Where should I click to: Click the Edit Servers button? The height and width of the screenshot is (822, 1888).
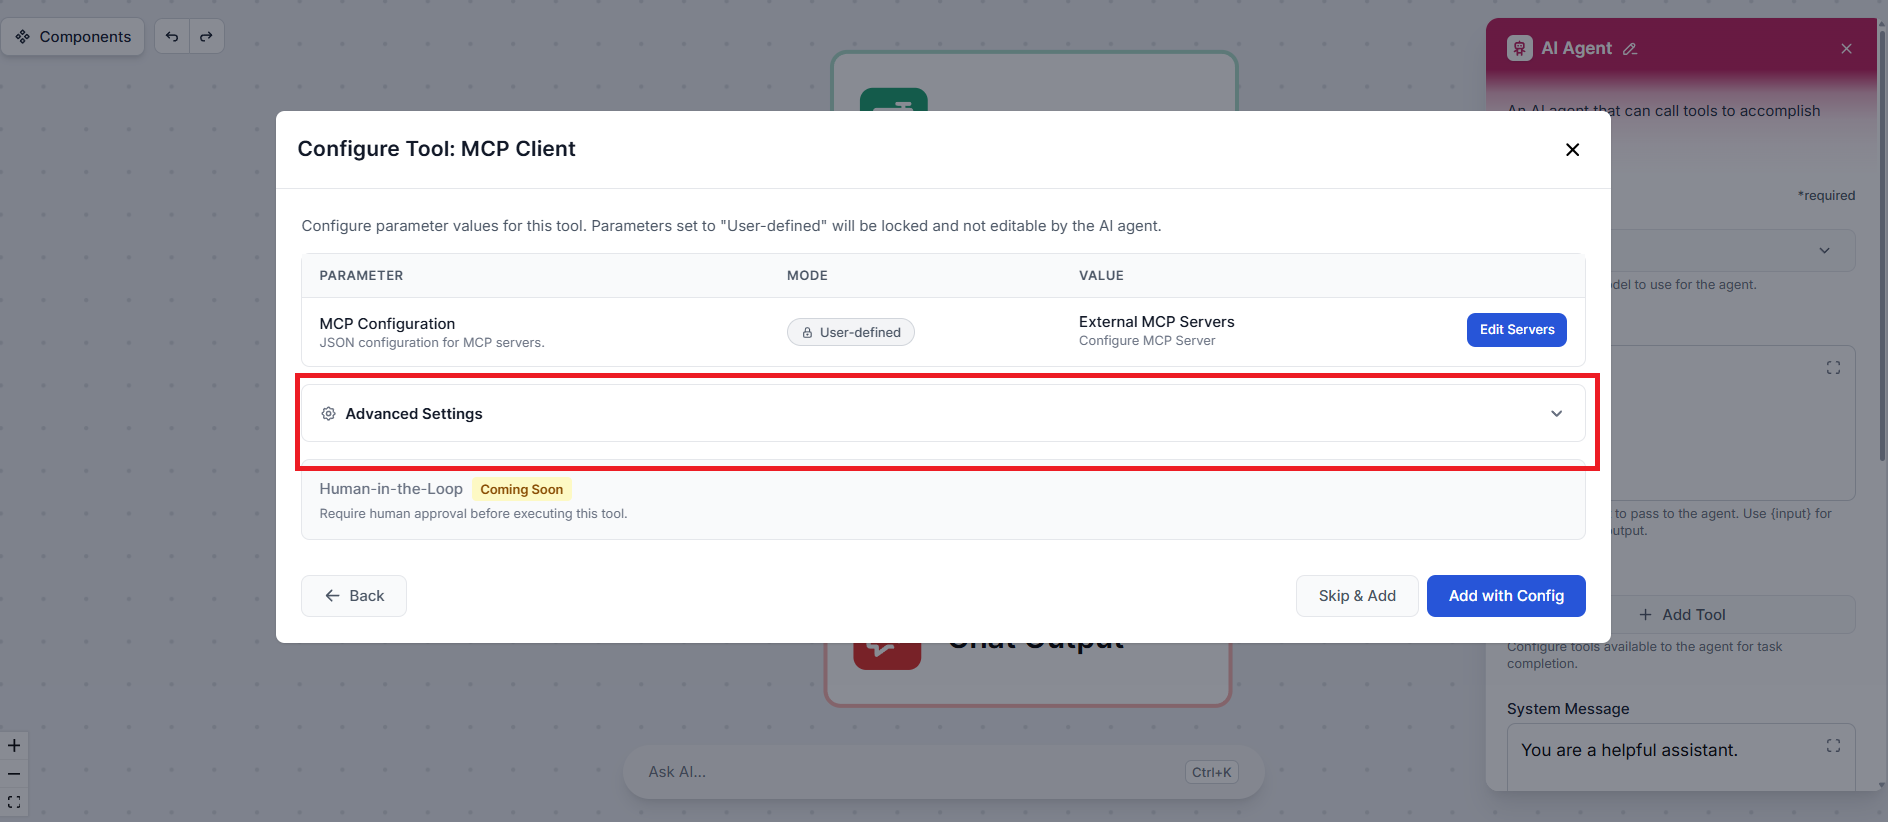(x=1517, y=330)
